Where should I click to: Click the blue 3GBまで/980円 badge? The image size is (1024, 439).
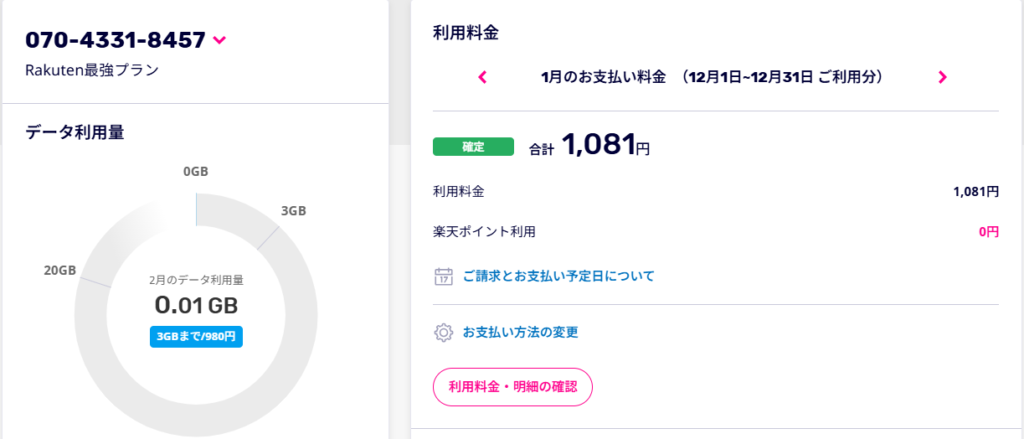(x=196, y=337)
